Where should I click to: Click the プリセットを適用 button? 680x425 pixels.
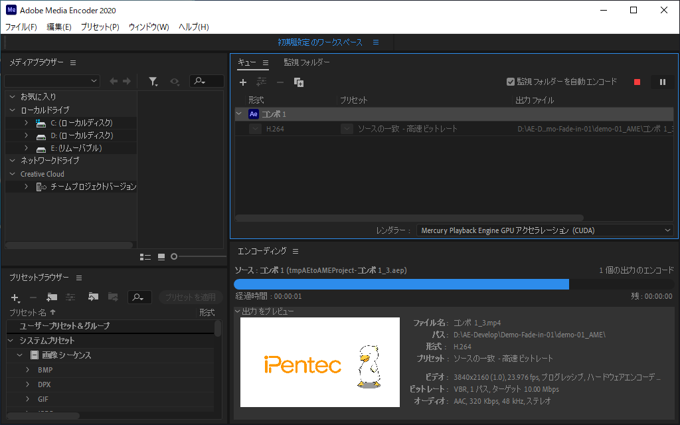tap(190, 297)
